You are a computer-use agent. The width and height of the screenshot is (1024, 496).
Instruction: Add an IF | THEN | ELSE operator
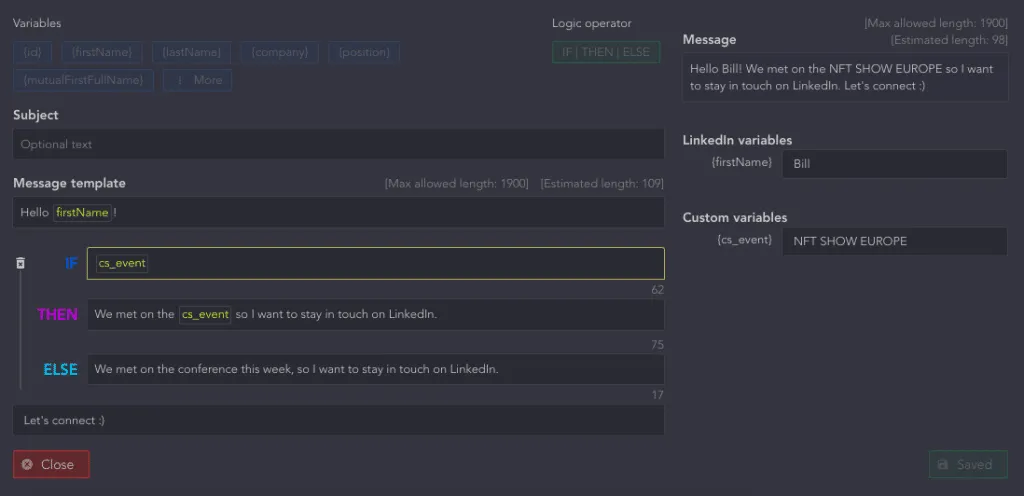(x=606, y=52)
